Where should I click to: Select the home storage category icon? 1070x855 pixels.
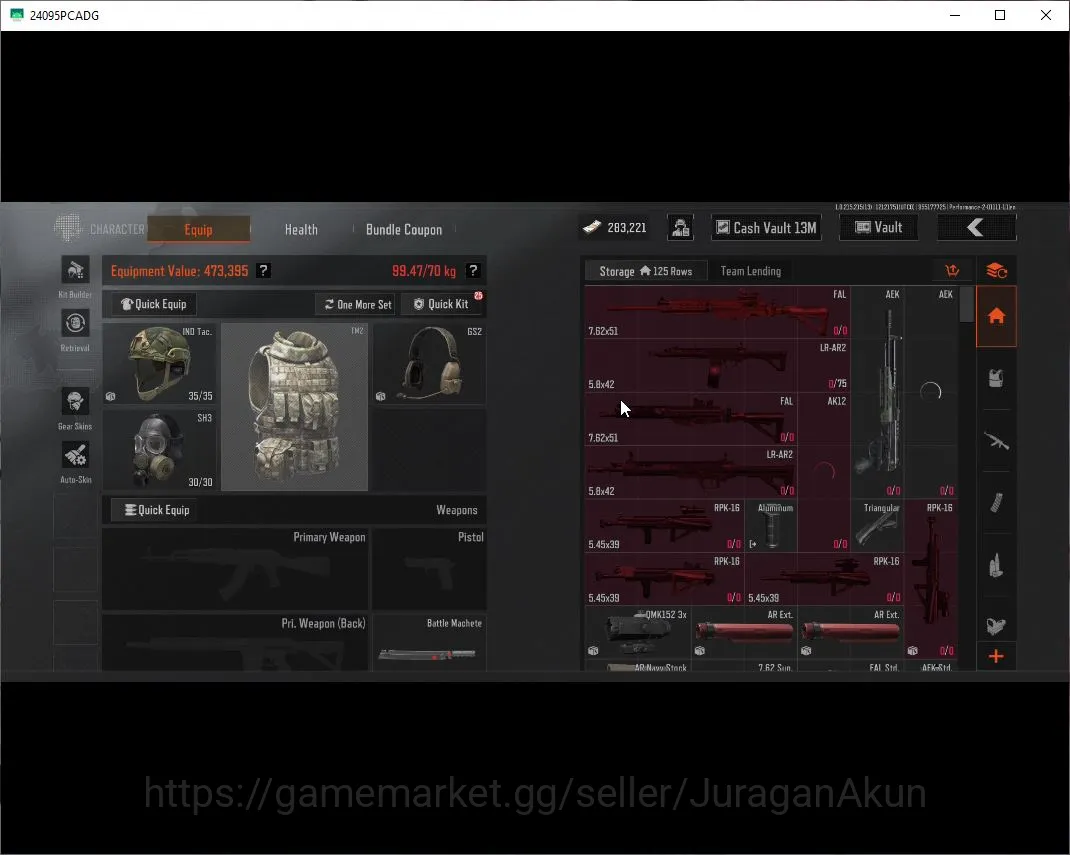[x=996, y=316]
